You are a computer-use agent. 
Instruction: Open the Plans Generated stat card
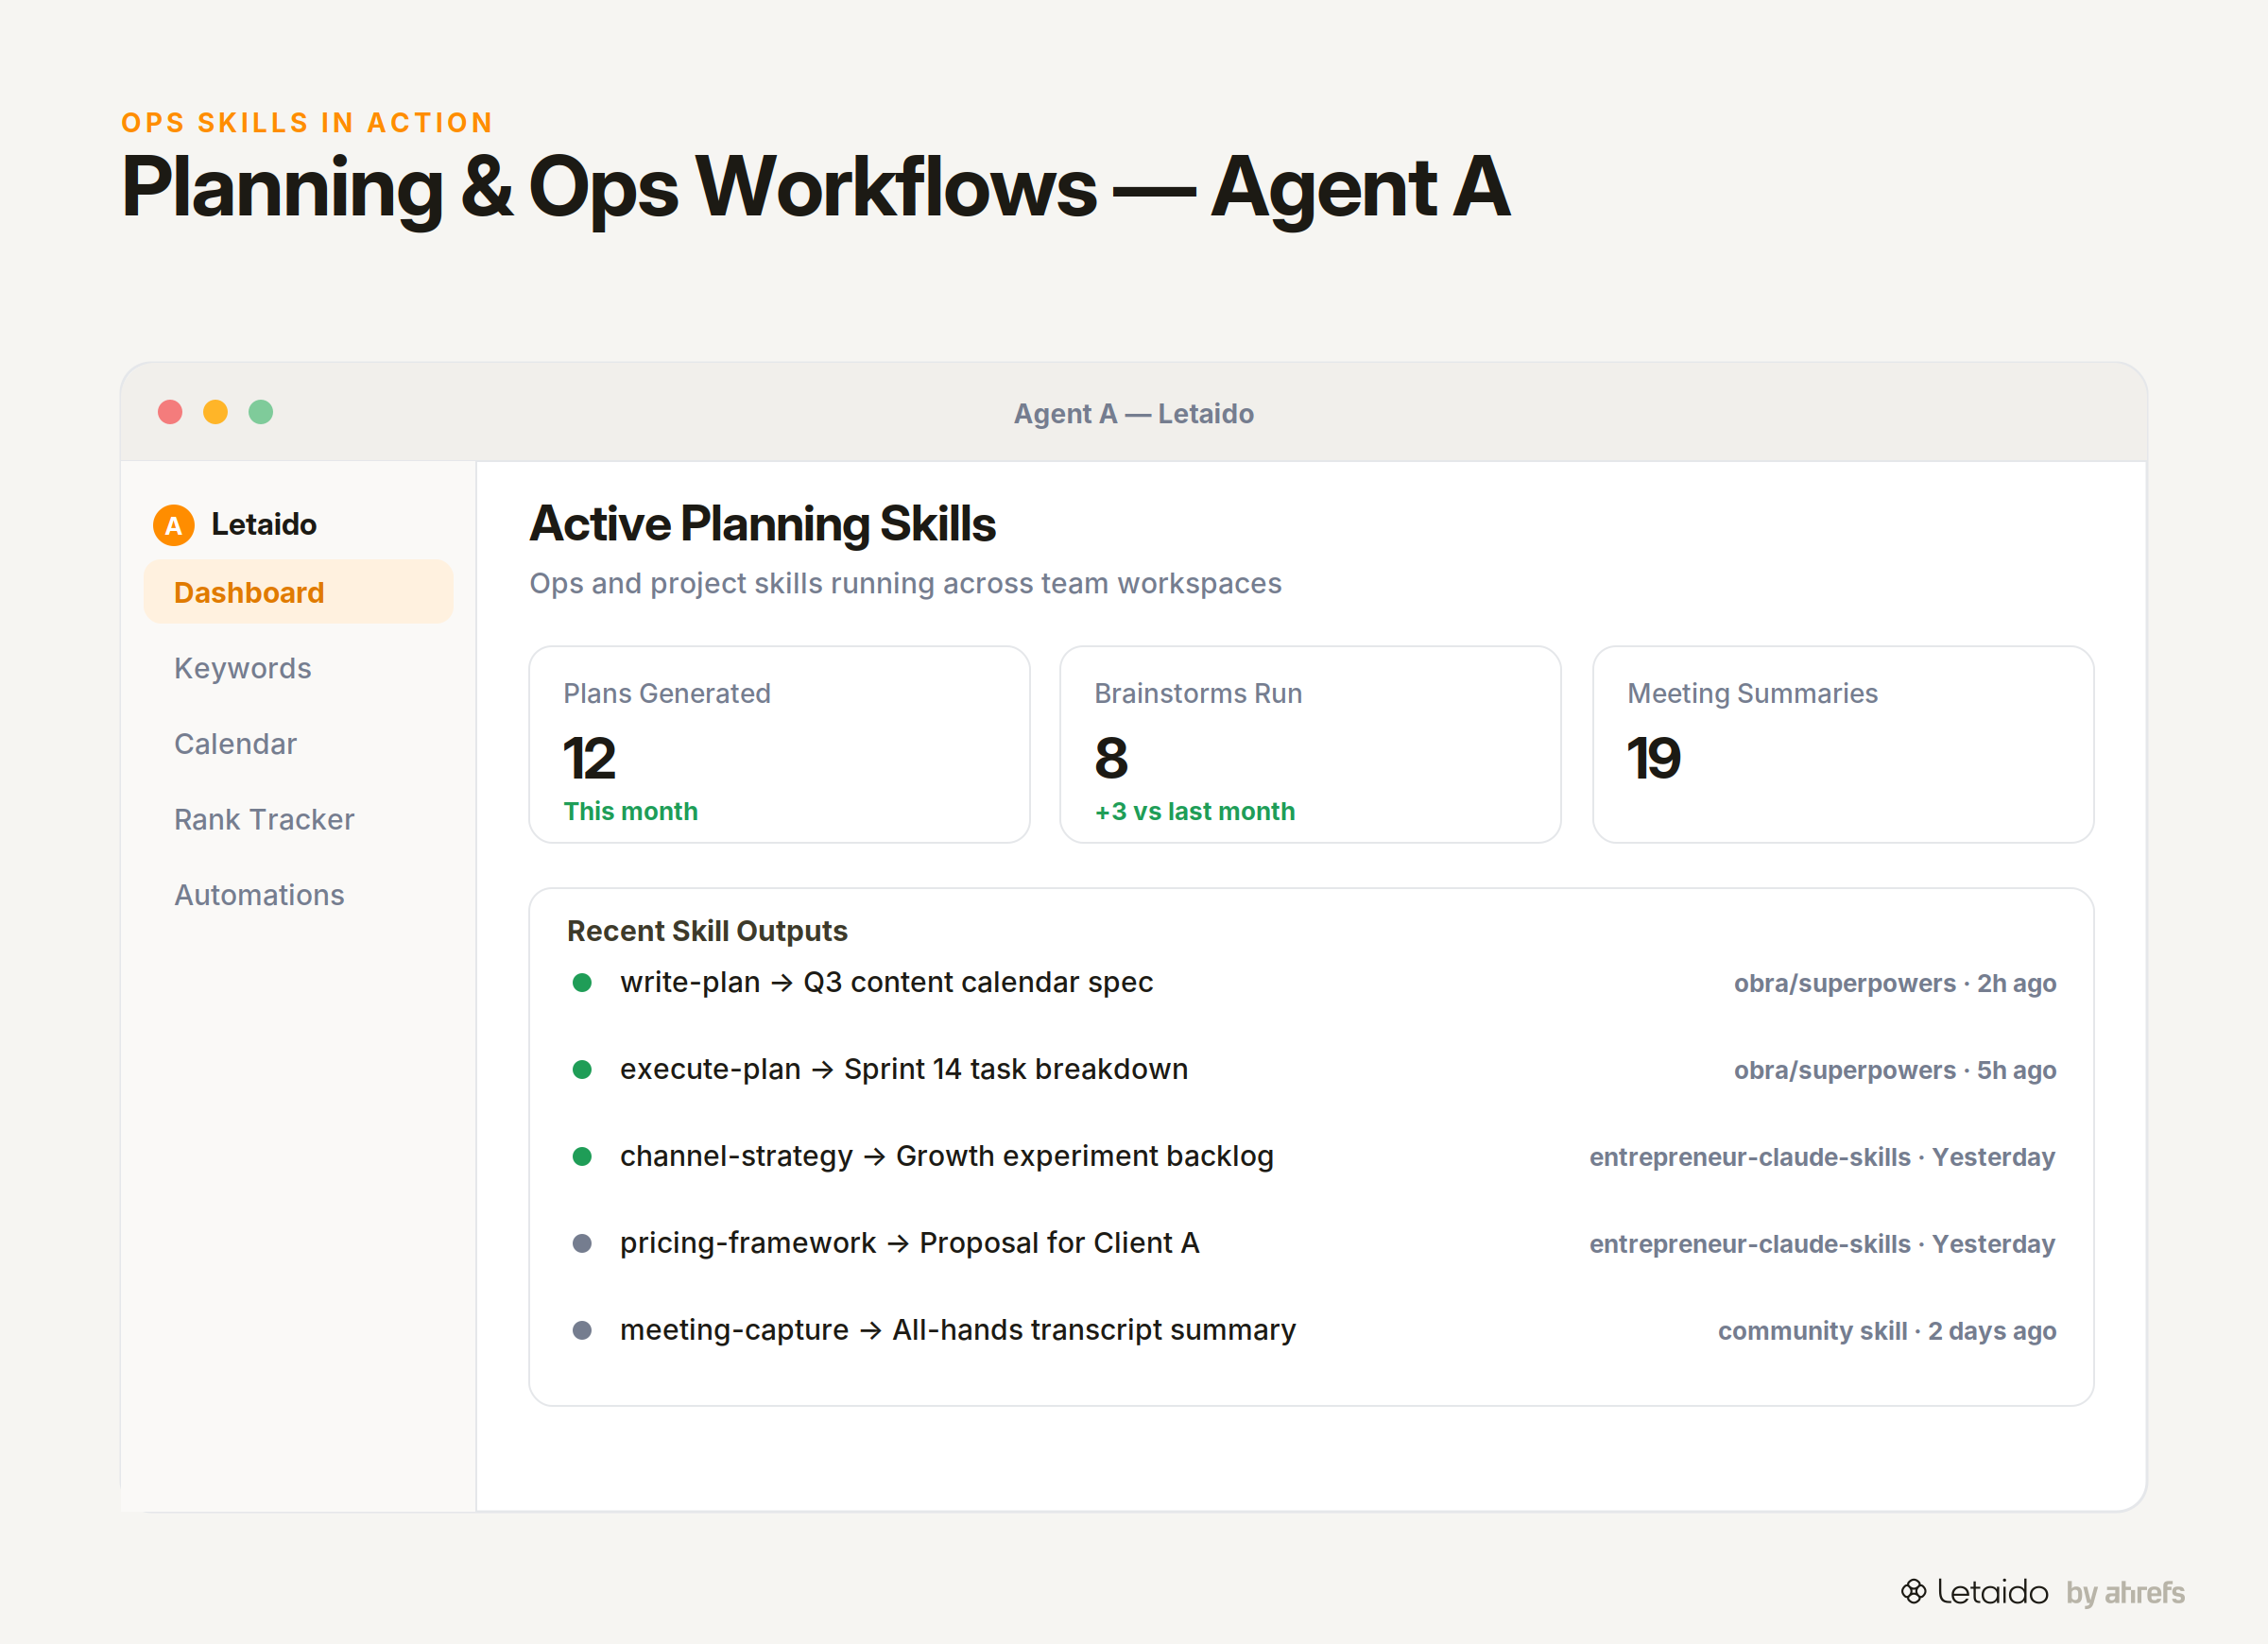[x=779, y=744]
